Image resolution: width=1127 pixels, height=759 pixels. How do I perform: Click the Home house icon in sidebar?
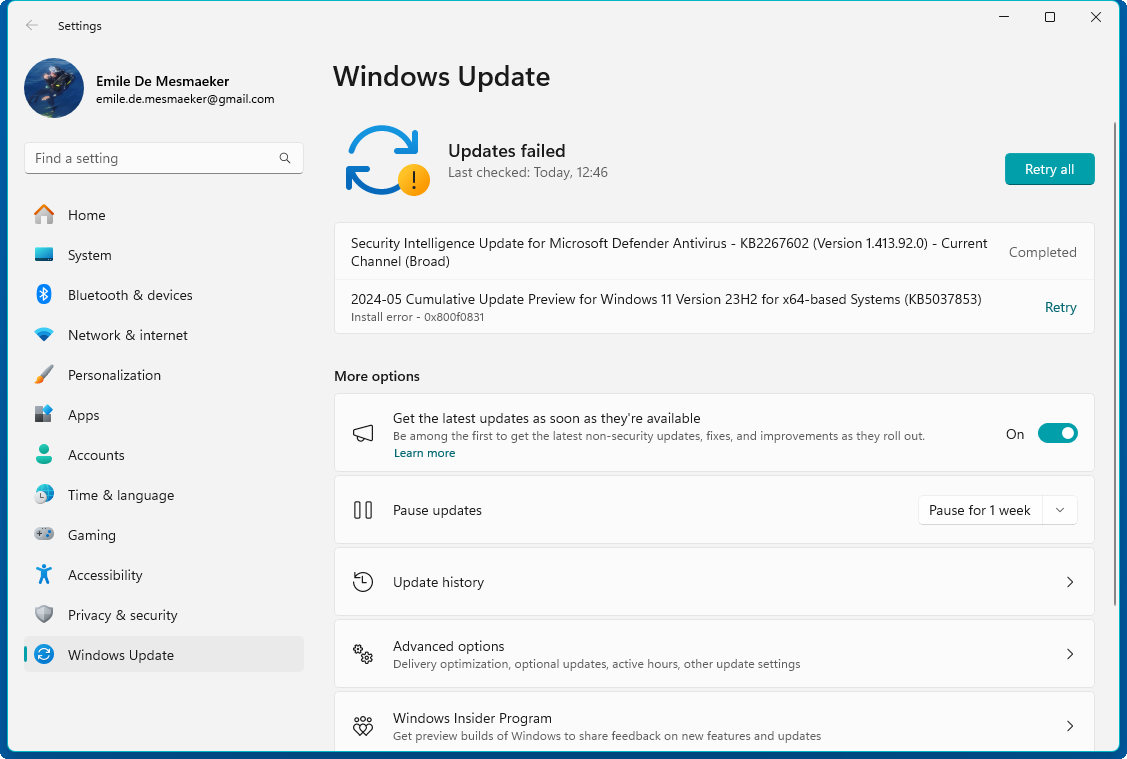coord(44,214)
